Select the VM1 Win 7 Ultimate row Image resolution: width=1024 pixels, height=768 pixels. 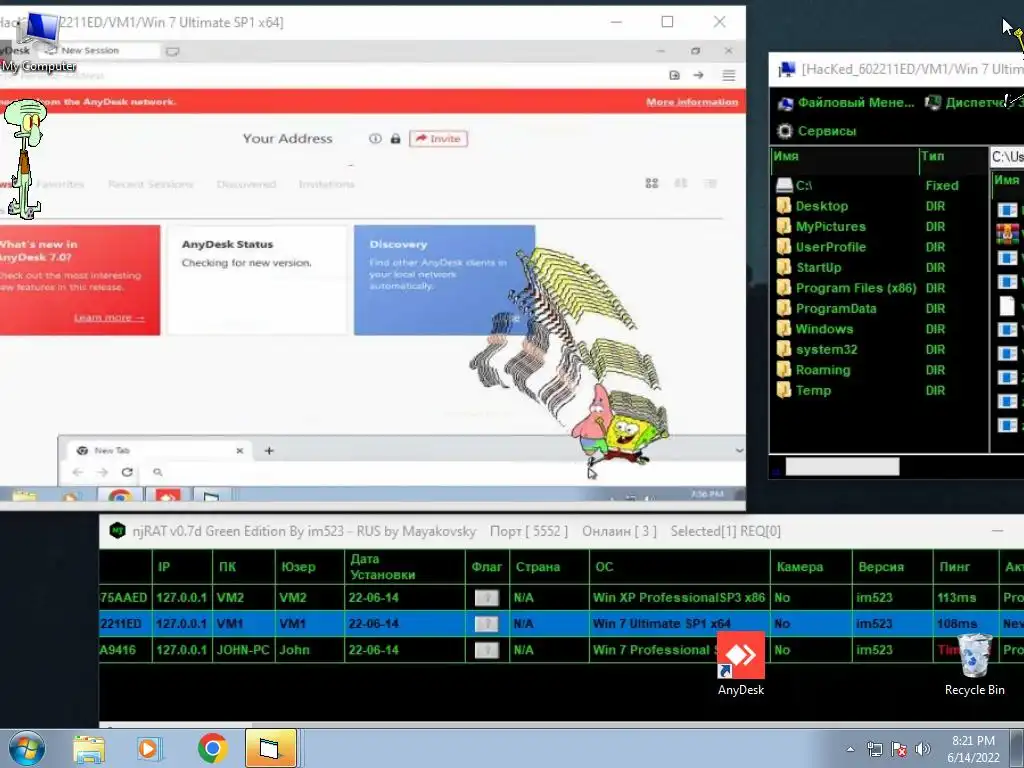point(561,624)
